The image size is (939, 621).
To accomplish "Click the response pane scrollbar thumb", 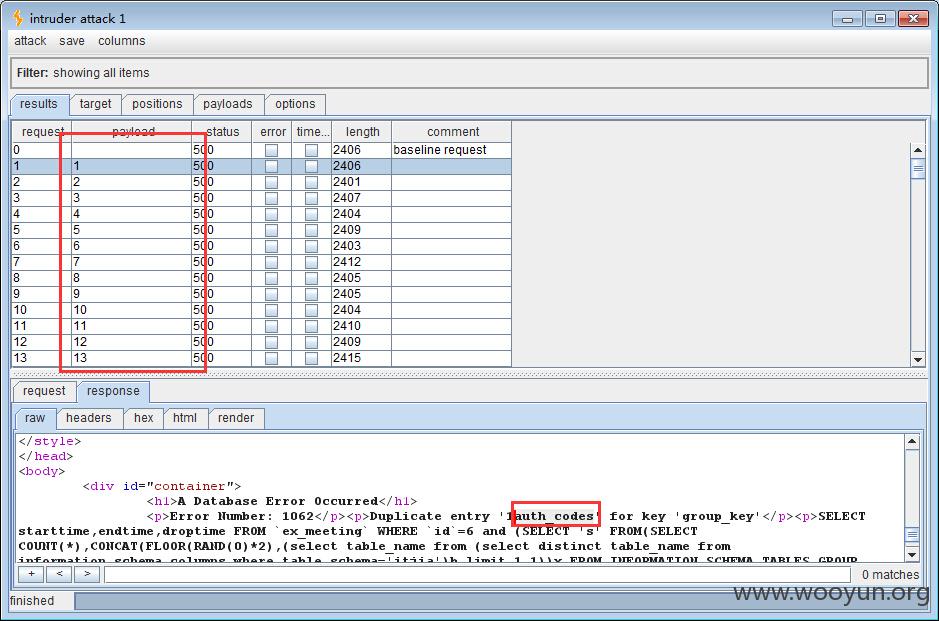I will (x=911, y=535).
